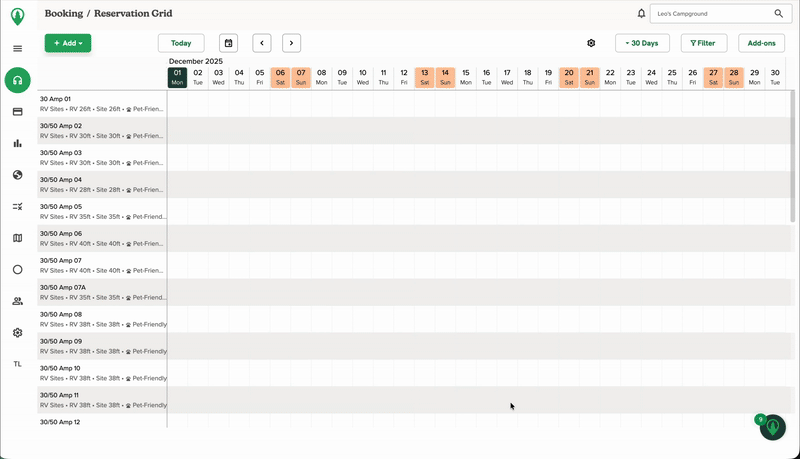Advance to next date range arrow
Image resolution: width=800 pixels, height=459 pixels.
click(291, 43)
